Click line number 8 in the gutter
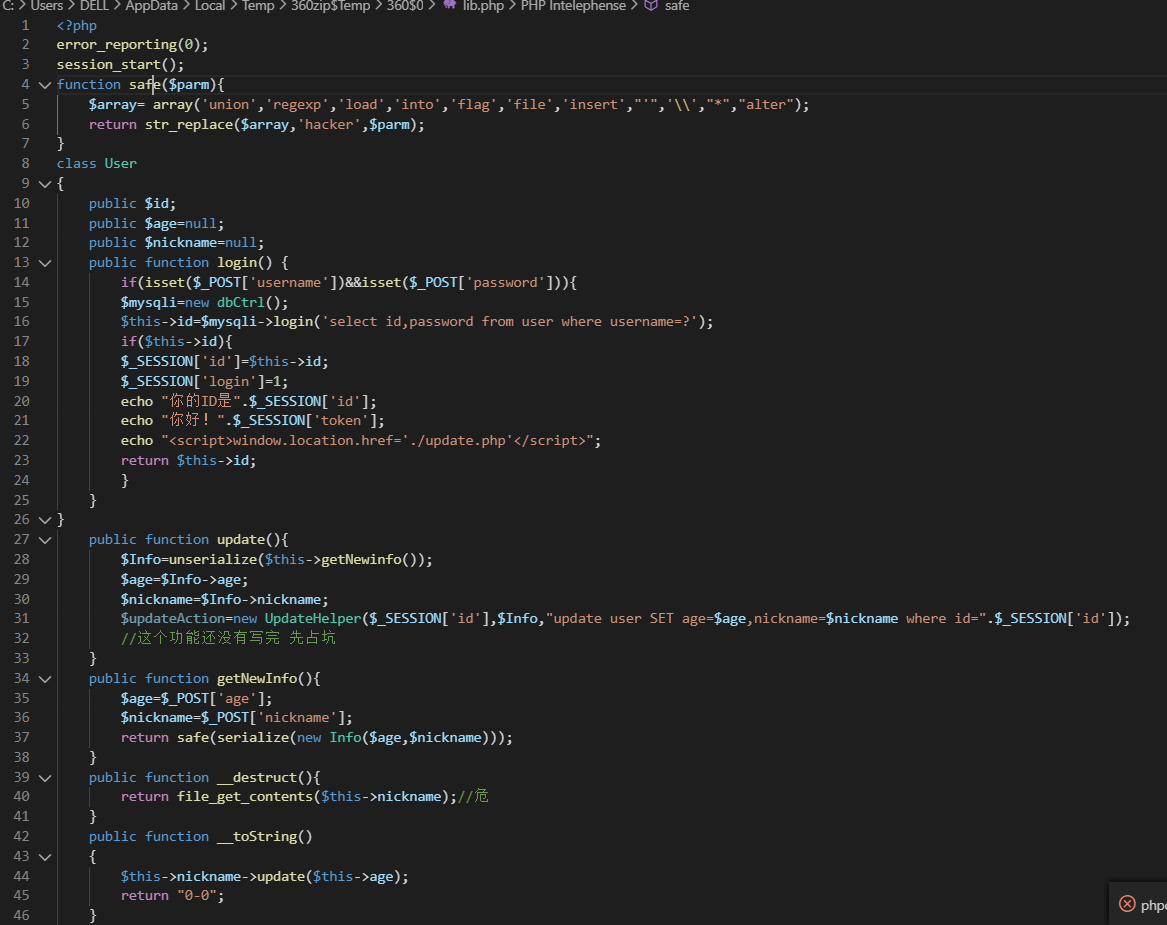 click(25, 163)
